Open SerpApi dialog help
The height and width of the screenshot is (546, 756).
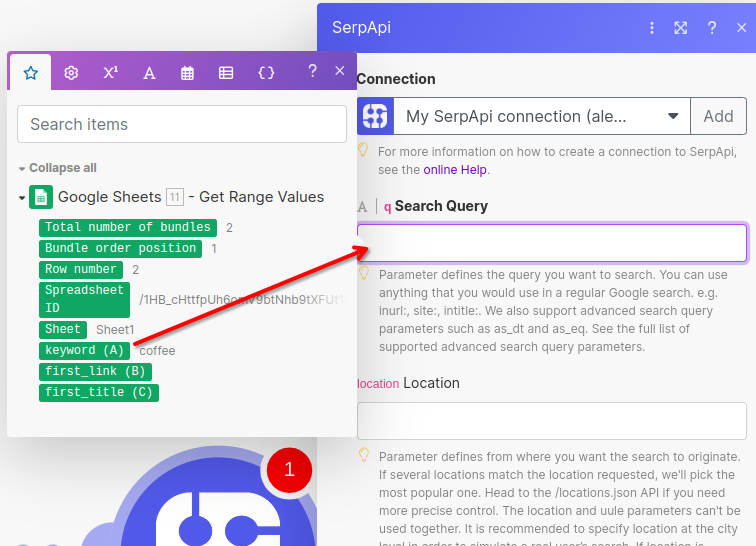point(712,27)
